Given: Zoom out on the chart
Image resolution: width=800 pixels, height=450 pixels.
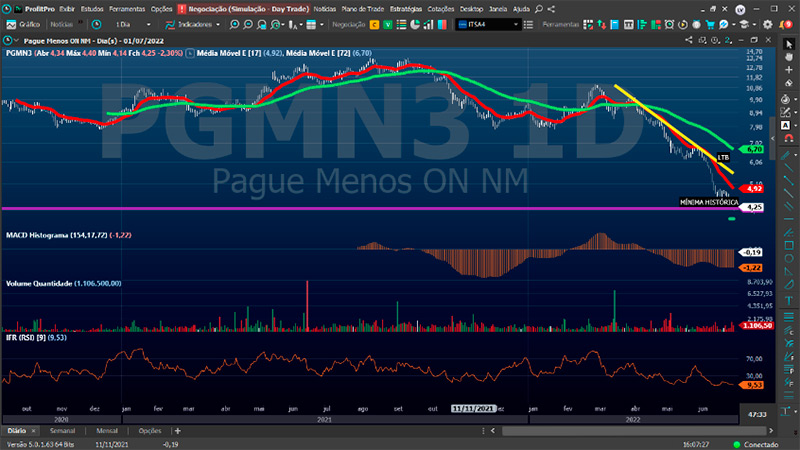Looking at the screenshot, I should point(248,24).
